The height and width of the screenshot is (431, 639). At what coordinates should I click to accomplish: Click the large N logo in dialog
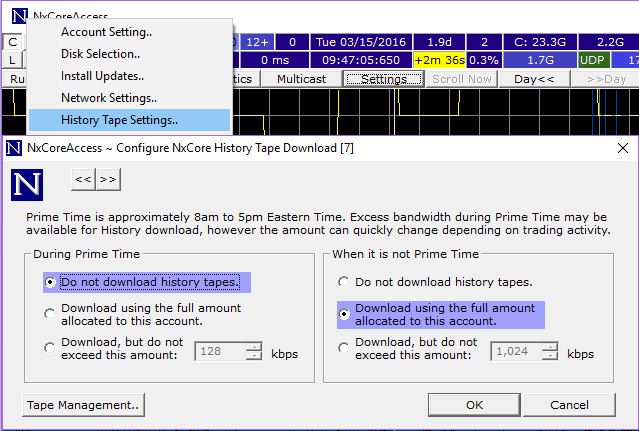point(27,185)
